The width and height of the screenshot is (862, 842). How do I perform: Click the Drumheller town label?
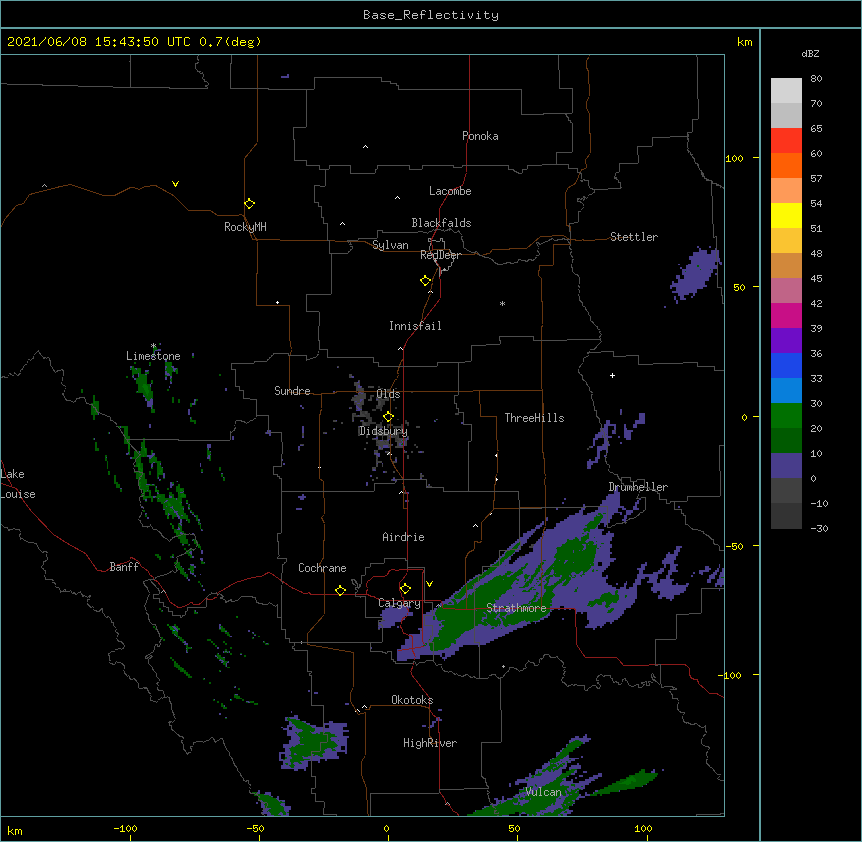coord(638,487)
